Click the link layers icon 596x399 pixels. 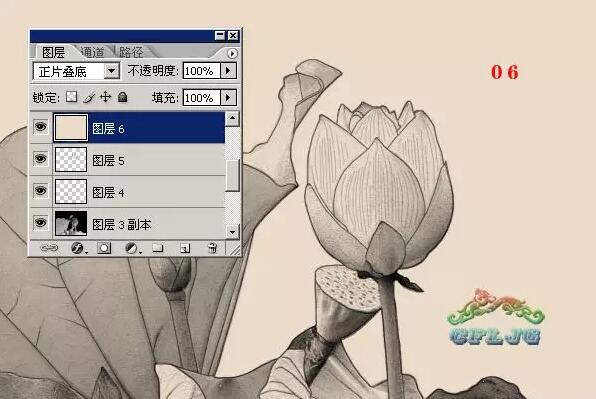[x=49, y=248]
